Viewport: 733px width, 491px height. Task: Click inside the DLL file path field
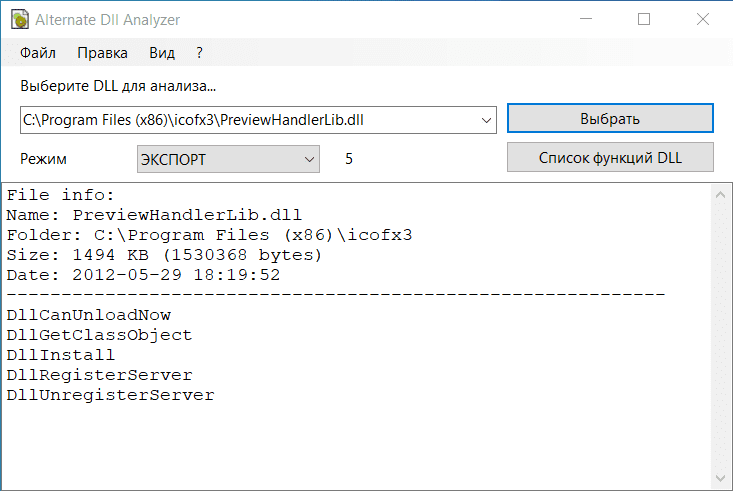click(x=250, y=120)
